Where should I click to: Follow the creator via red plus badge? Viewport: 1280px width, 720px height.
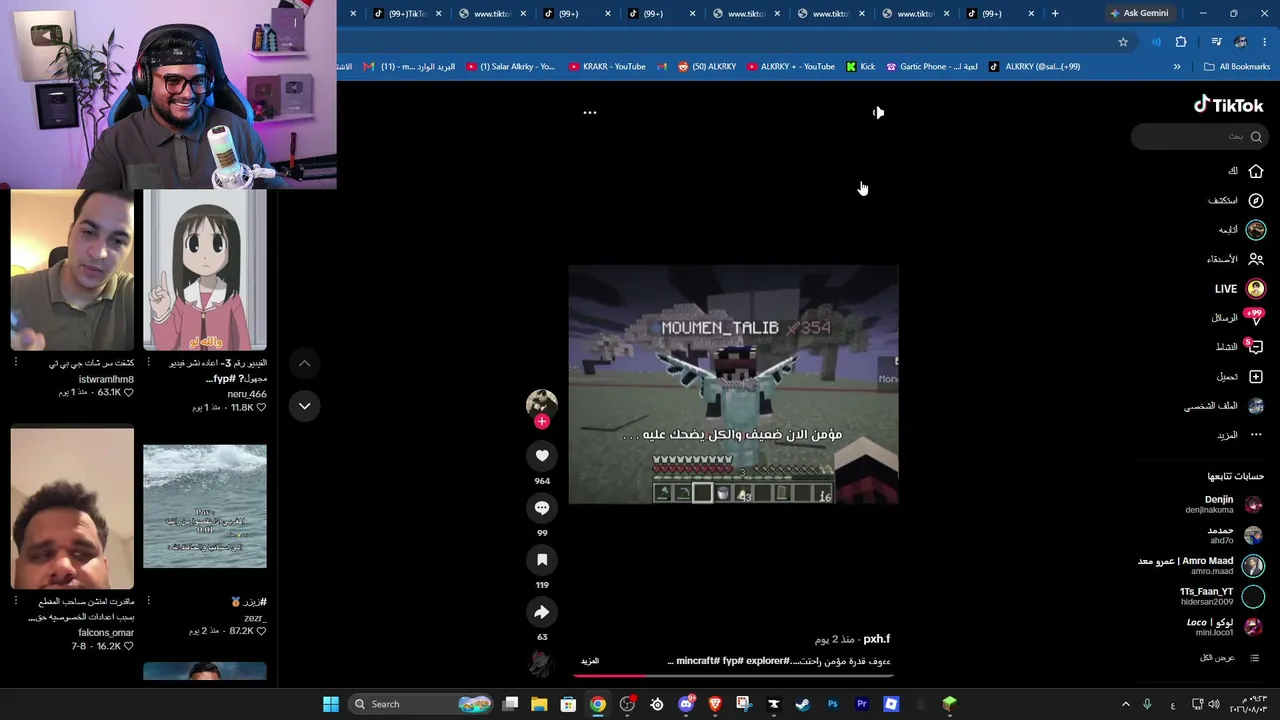(x=542, y=422)
